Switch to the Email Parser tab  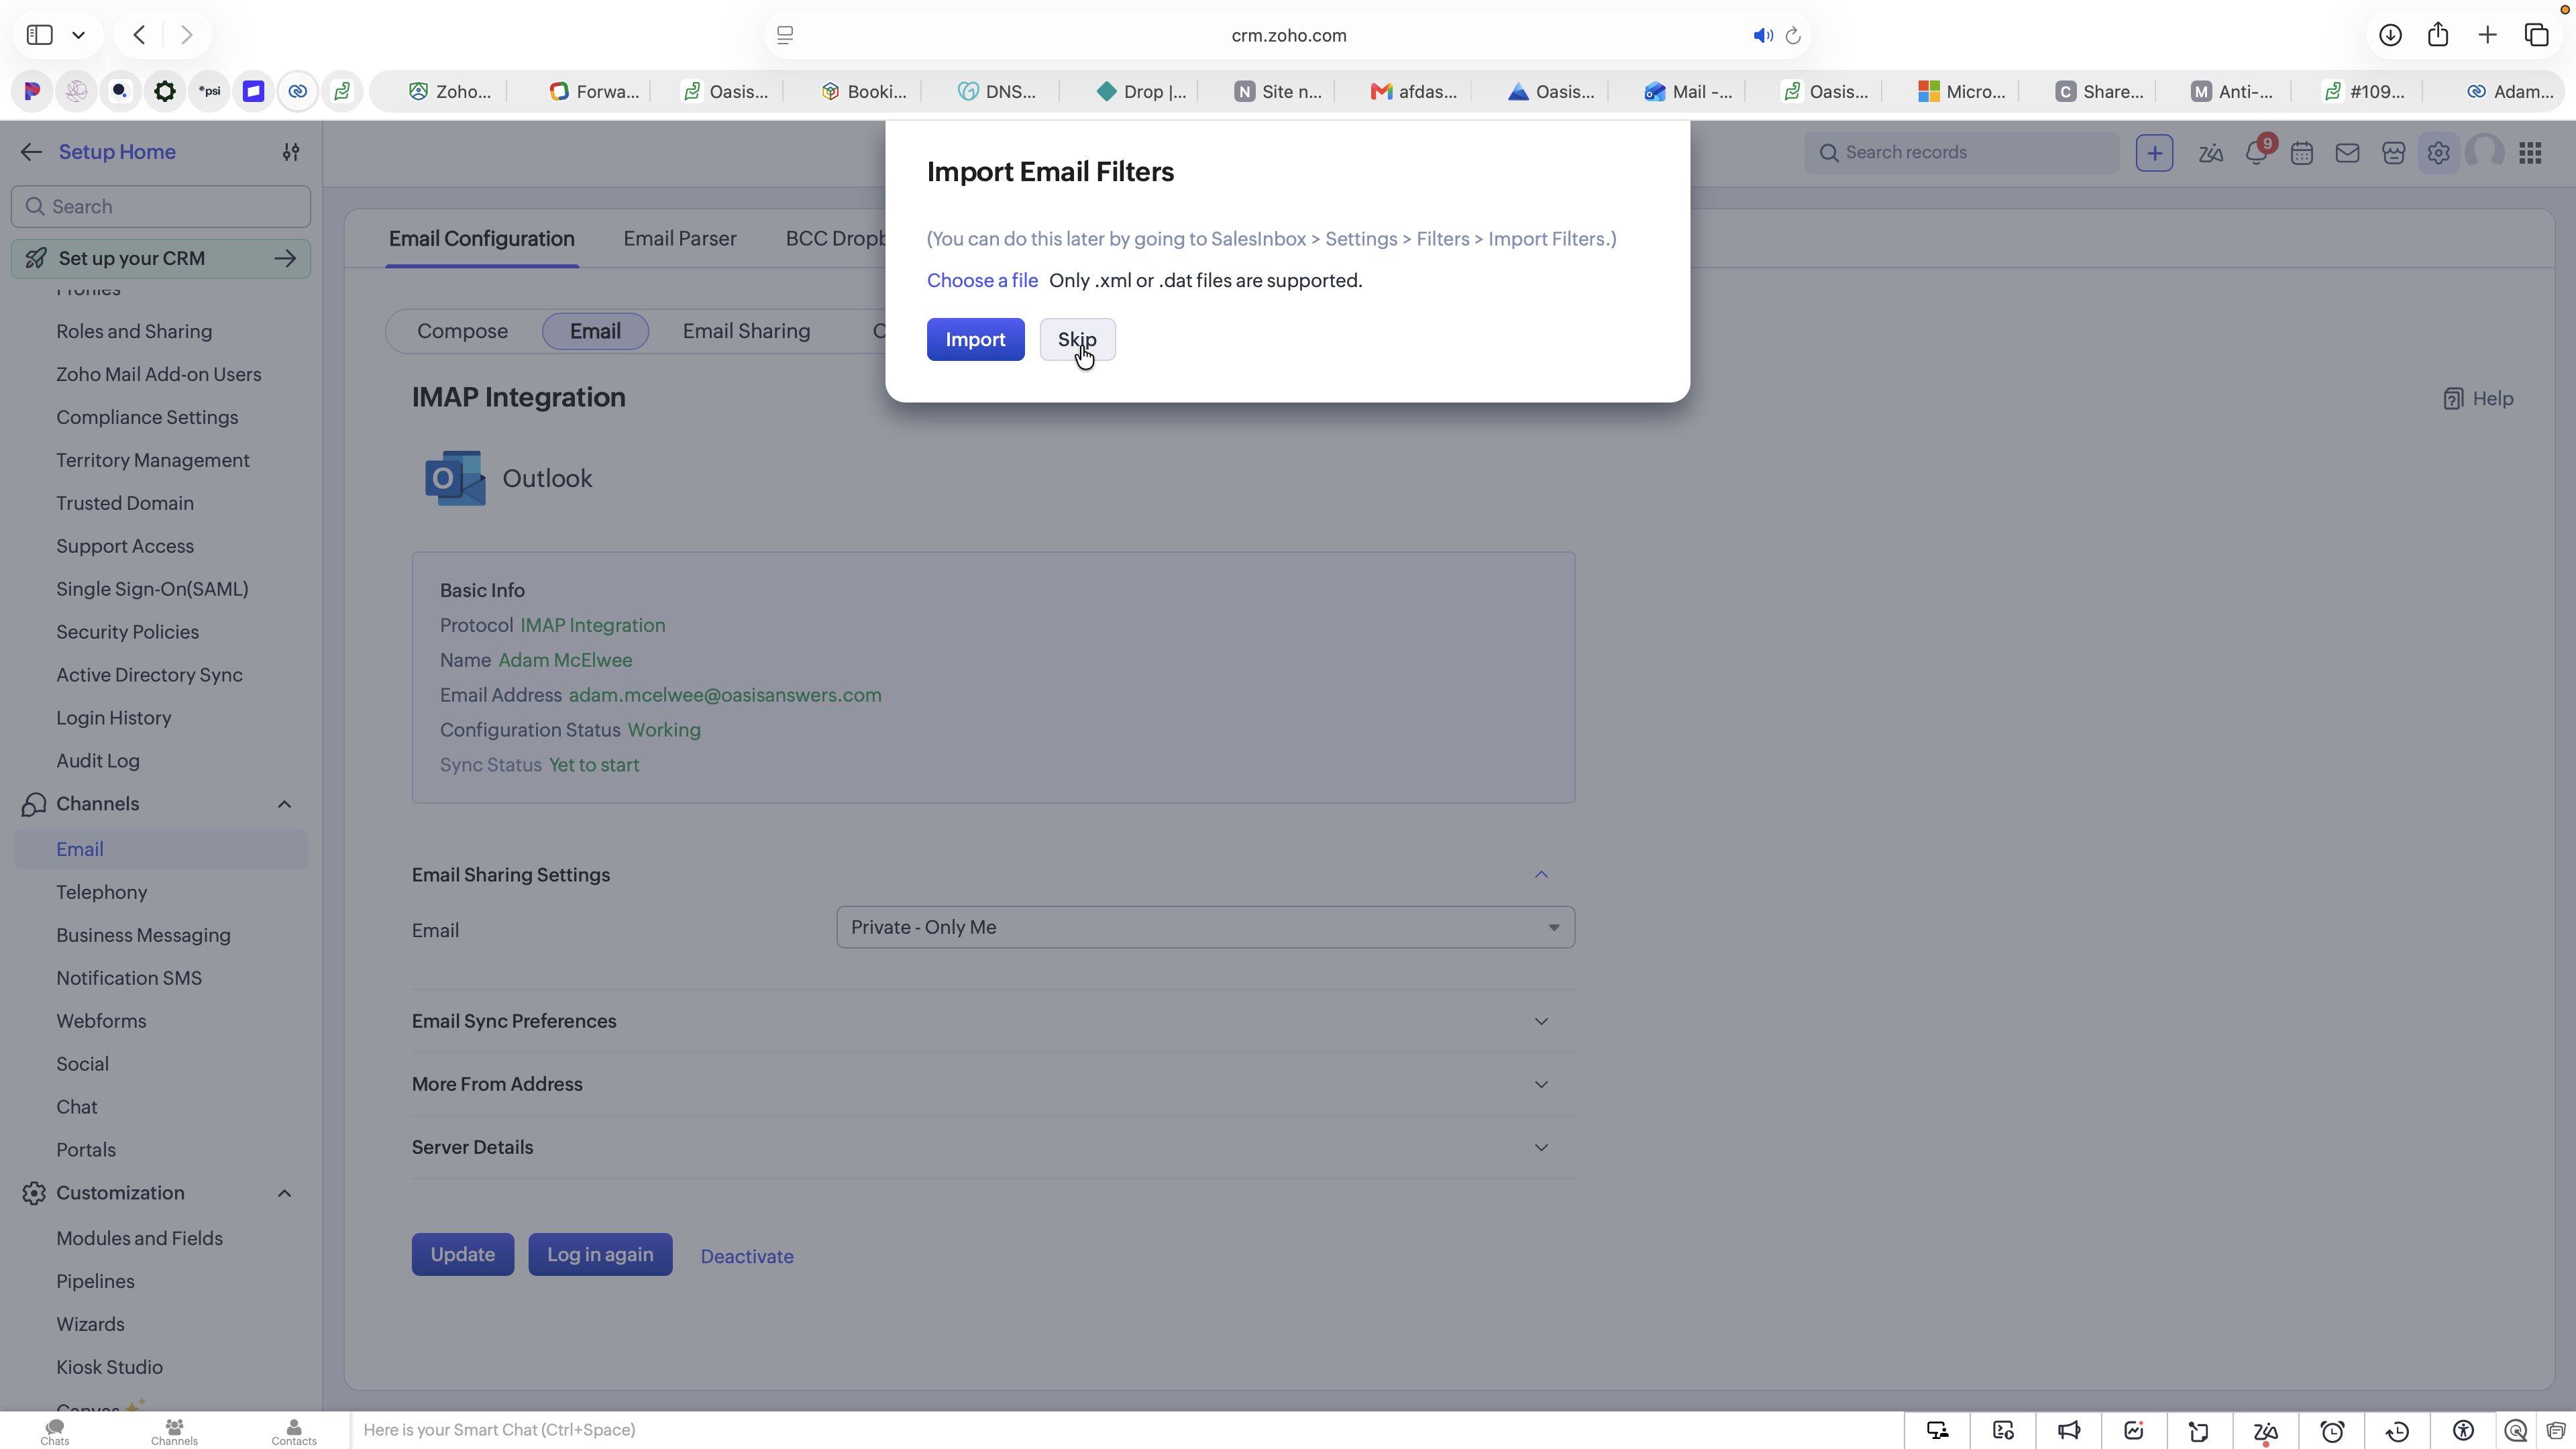pyautogui.click(x=680, y=238)
